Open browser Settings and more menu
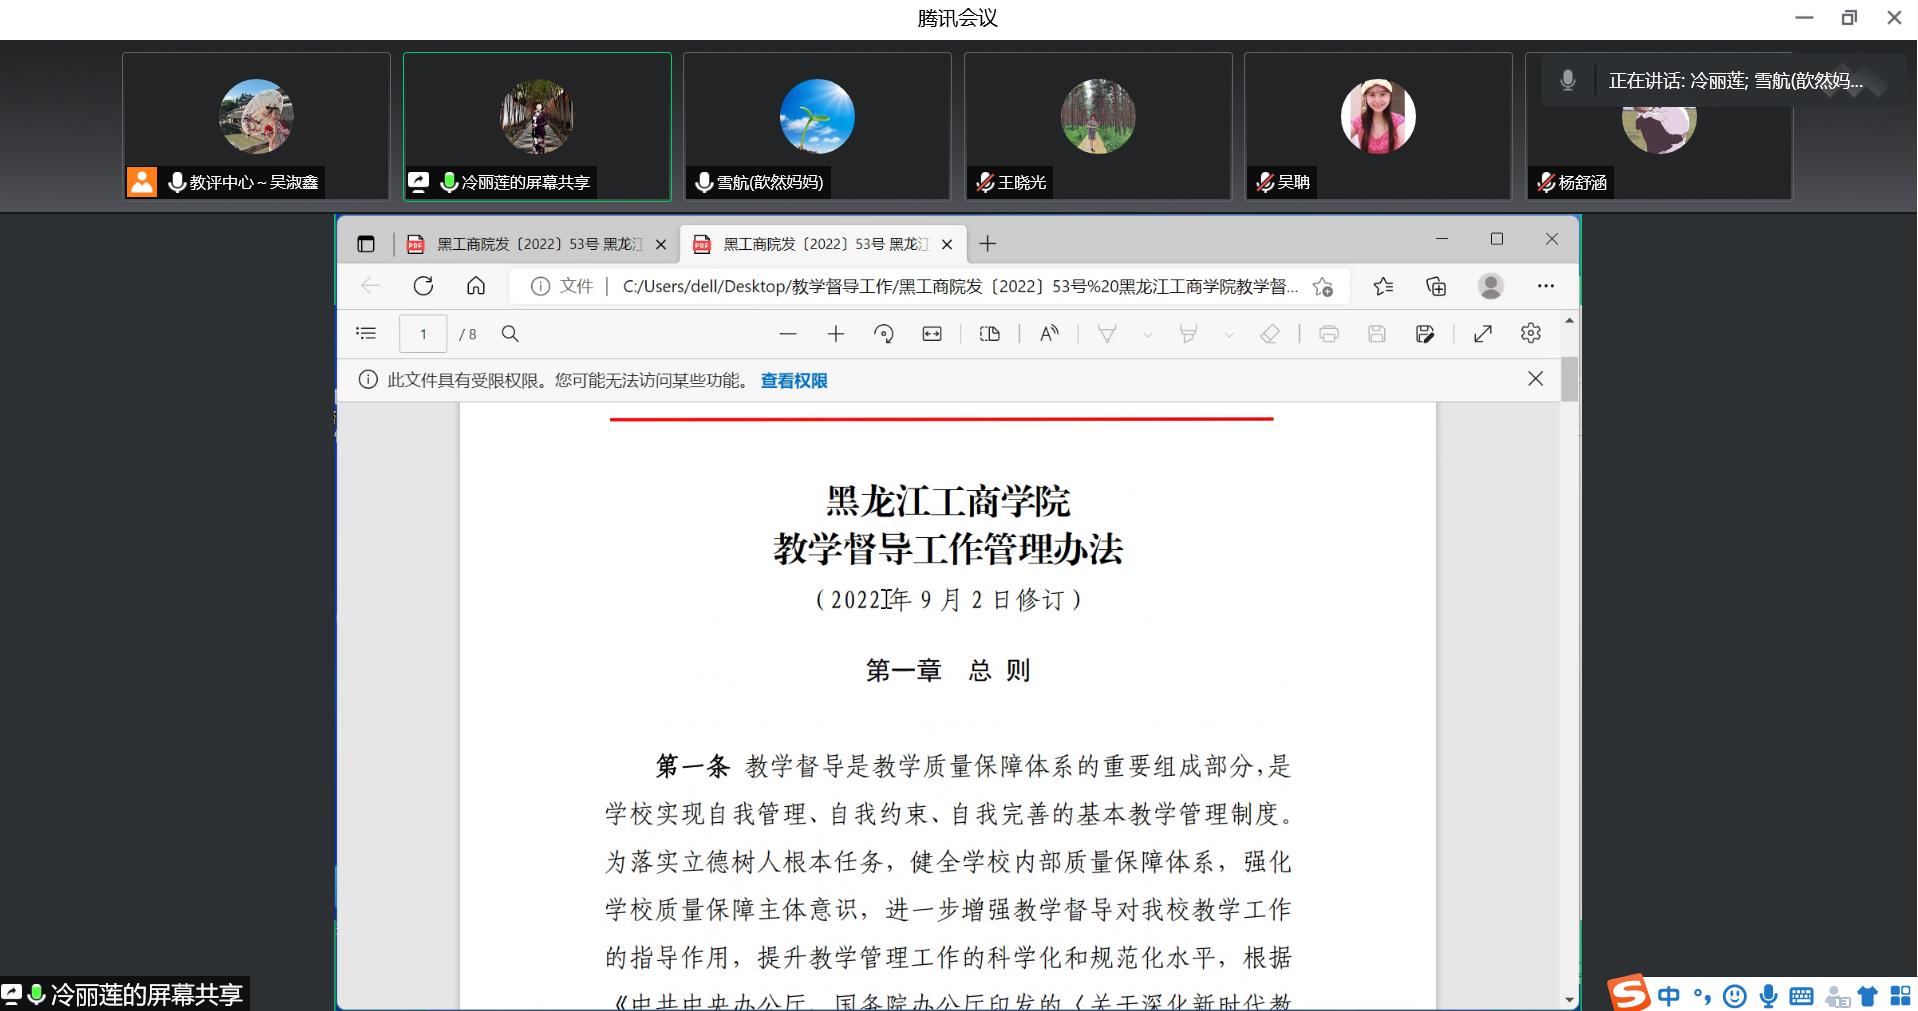The height and width of the screenshot is (1011, 1918). click(1545, 286)
